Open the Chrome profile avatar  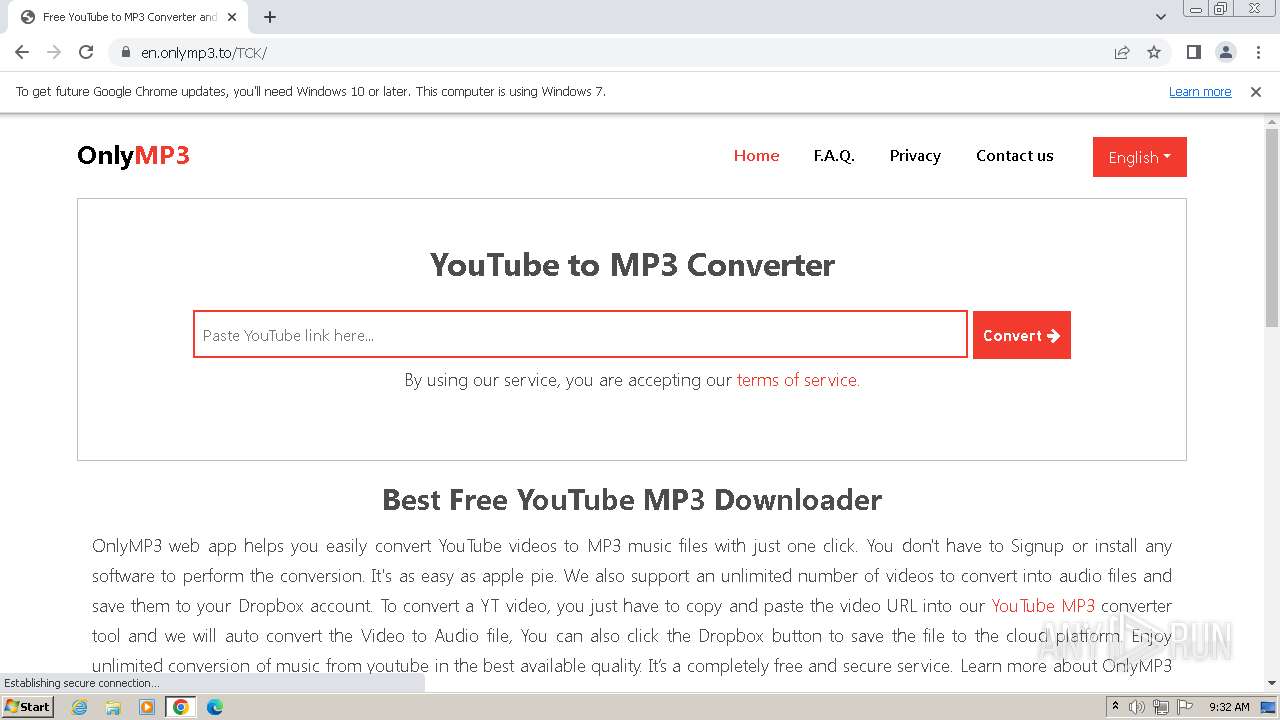pos(1226,52)
